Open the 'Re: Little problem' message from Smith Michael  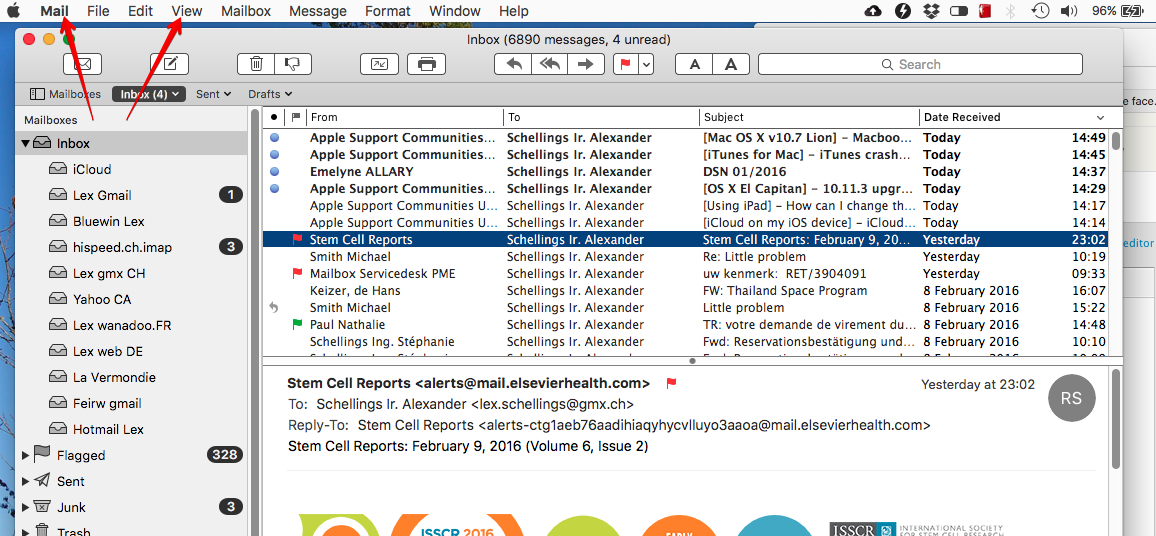coord(687,257)
